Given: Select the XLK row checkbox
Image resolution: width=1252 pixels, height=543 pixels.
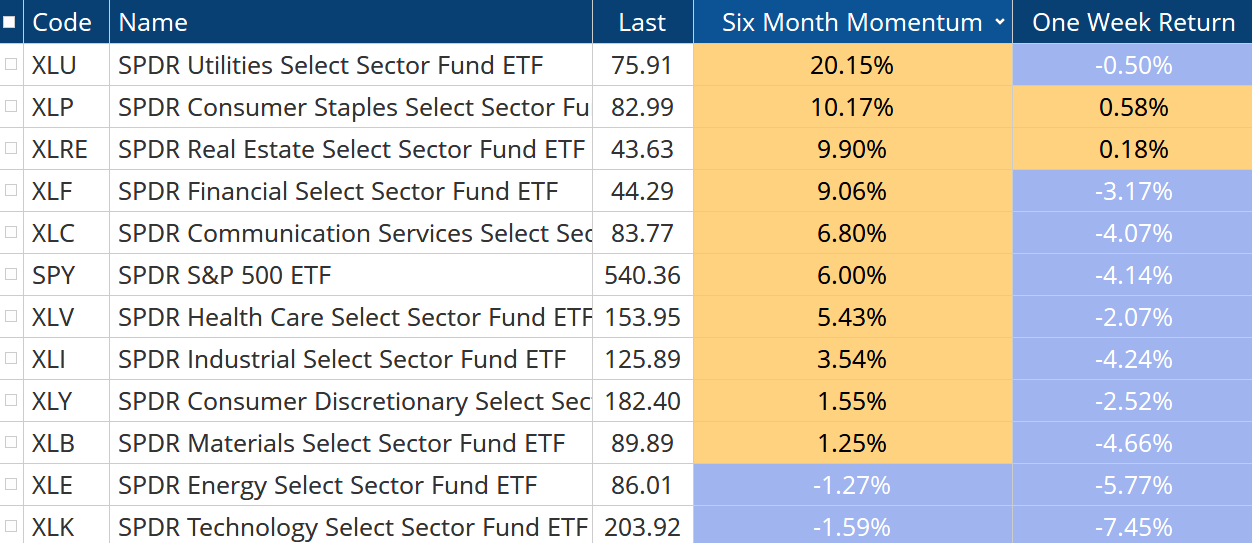Looking at the screenshot, I should tap(11, 527).
